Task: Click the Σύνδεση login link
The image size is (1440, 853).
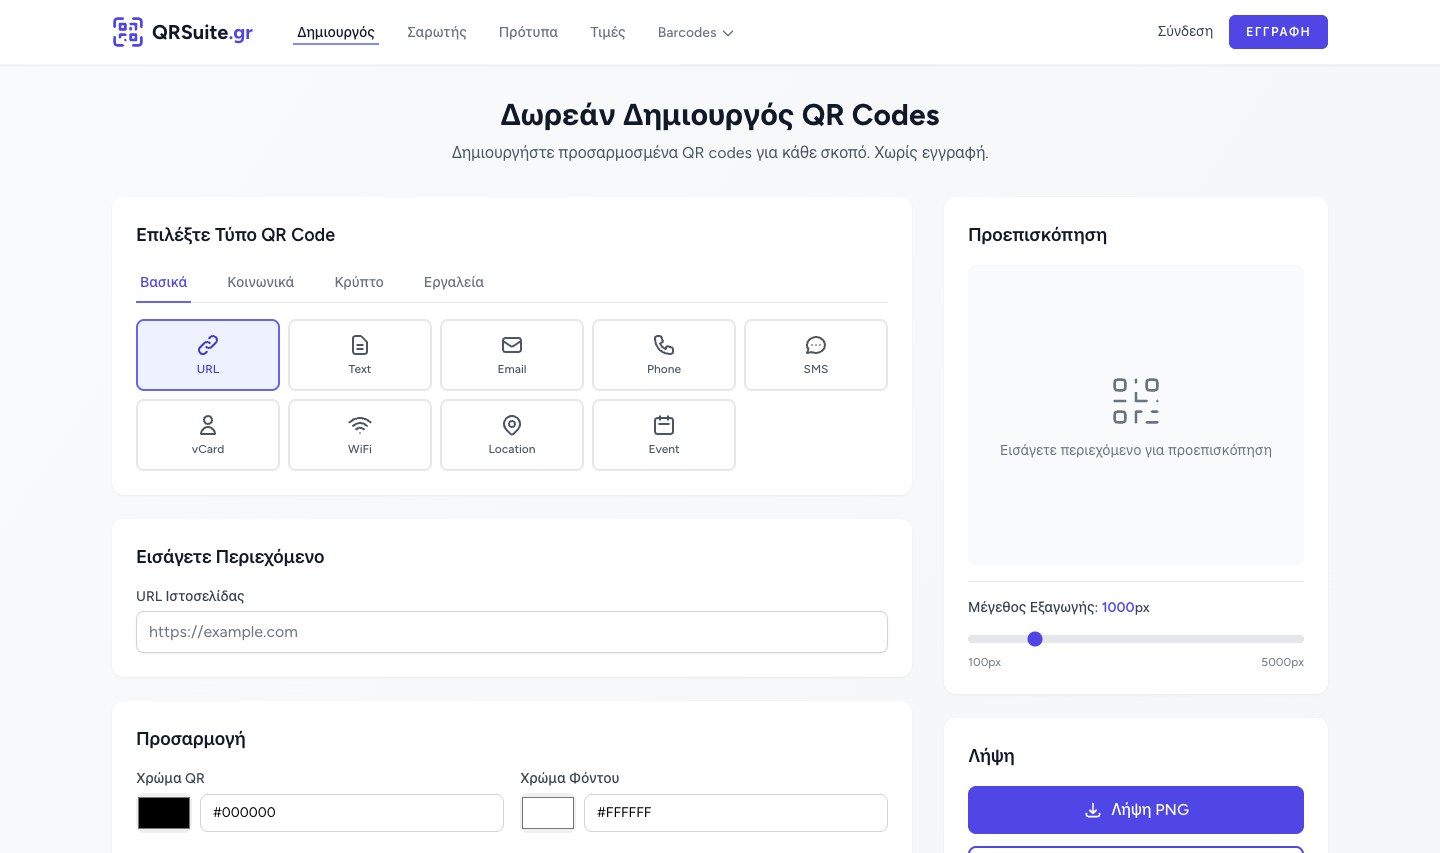Action: click(x=1185, y=32)
